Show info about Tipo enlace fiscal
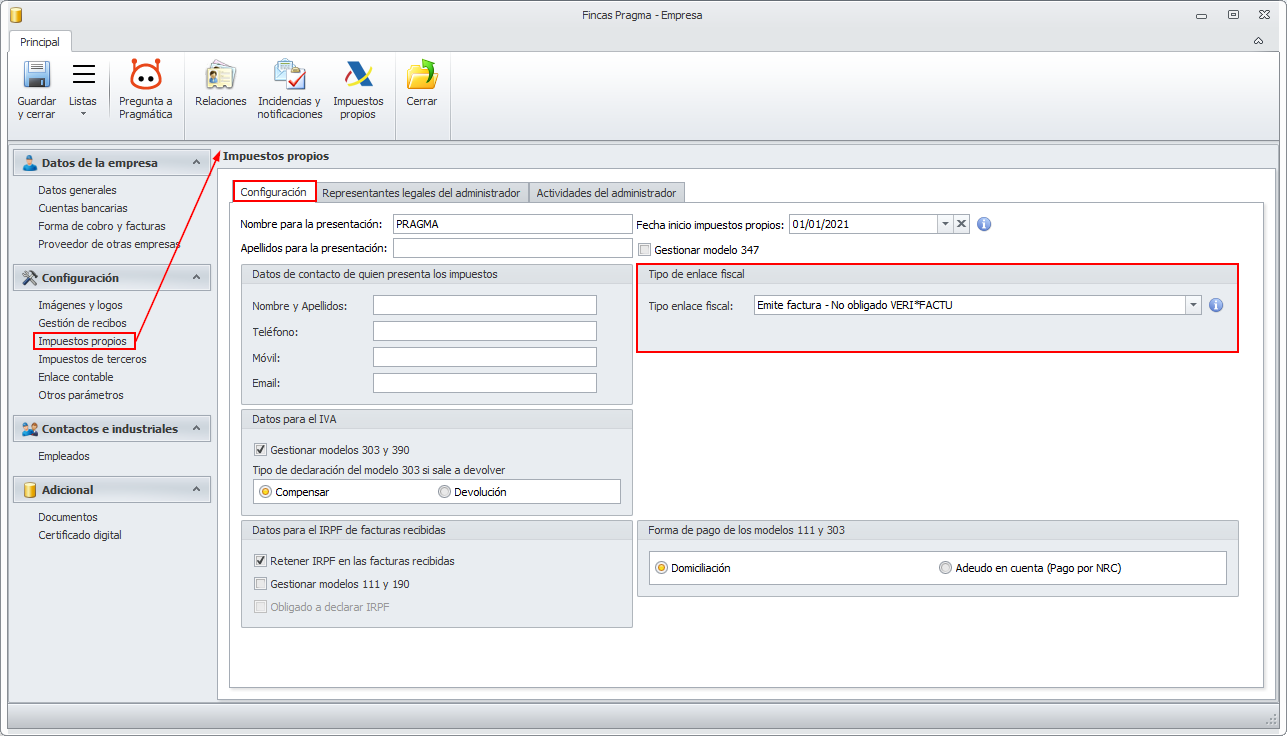This screenshot has height=736, width=1287. pos(1216,305)
